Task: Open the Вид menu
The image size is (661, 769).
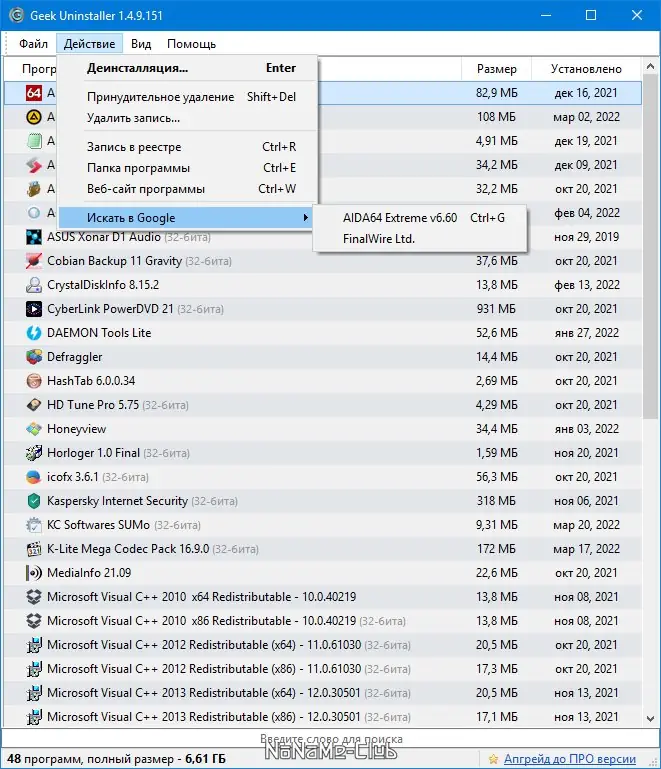Action: [141, 44]
